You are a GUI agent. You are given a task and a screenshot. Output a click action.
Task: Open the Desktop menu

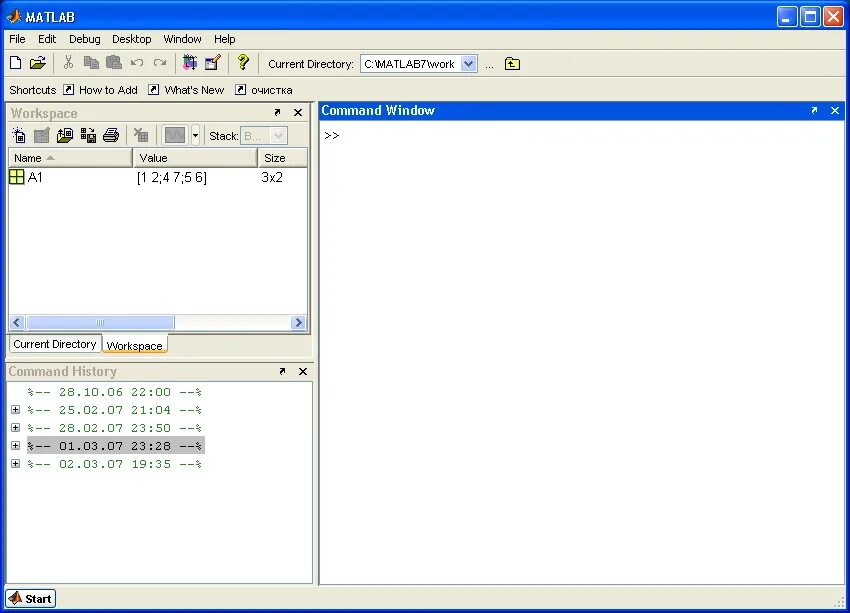pyautogui.click(x=132, y=39)
